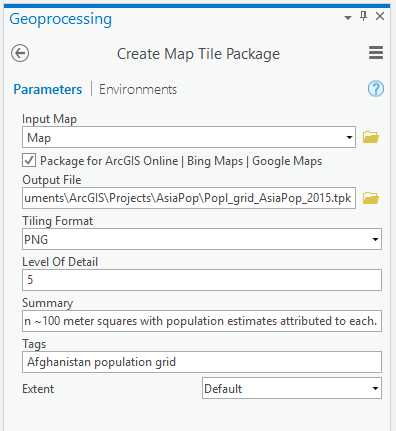Click the Extent label
The image size is (396, 431).
point(38,389)
